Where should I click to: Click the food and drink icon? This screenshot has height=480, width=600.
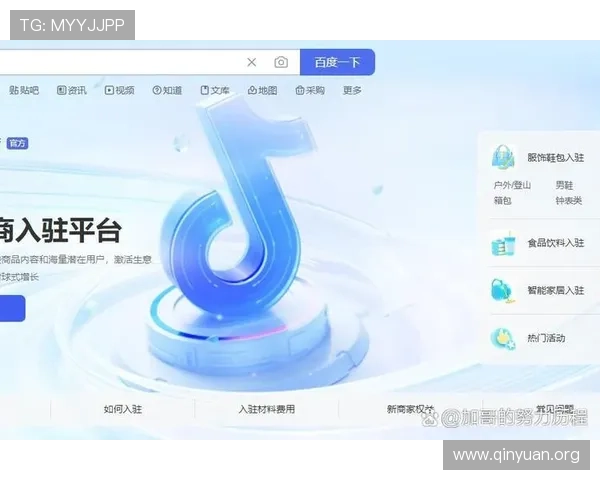(x=504, y=243)
